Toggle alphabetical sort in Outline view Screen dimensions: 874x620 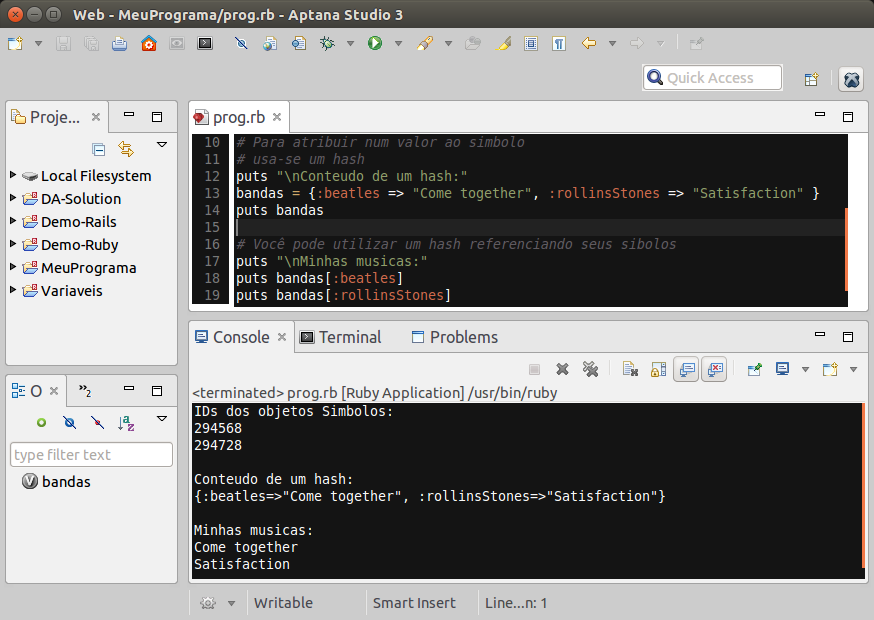tap(126, 423)
